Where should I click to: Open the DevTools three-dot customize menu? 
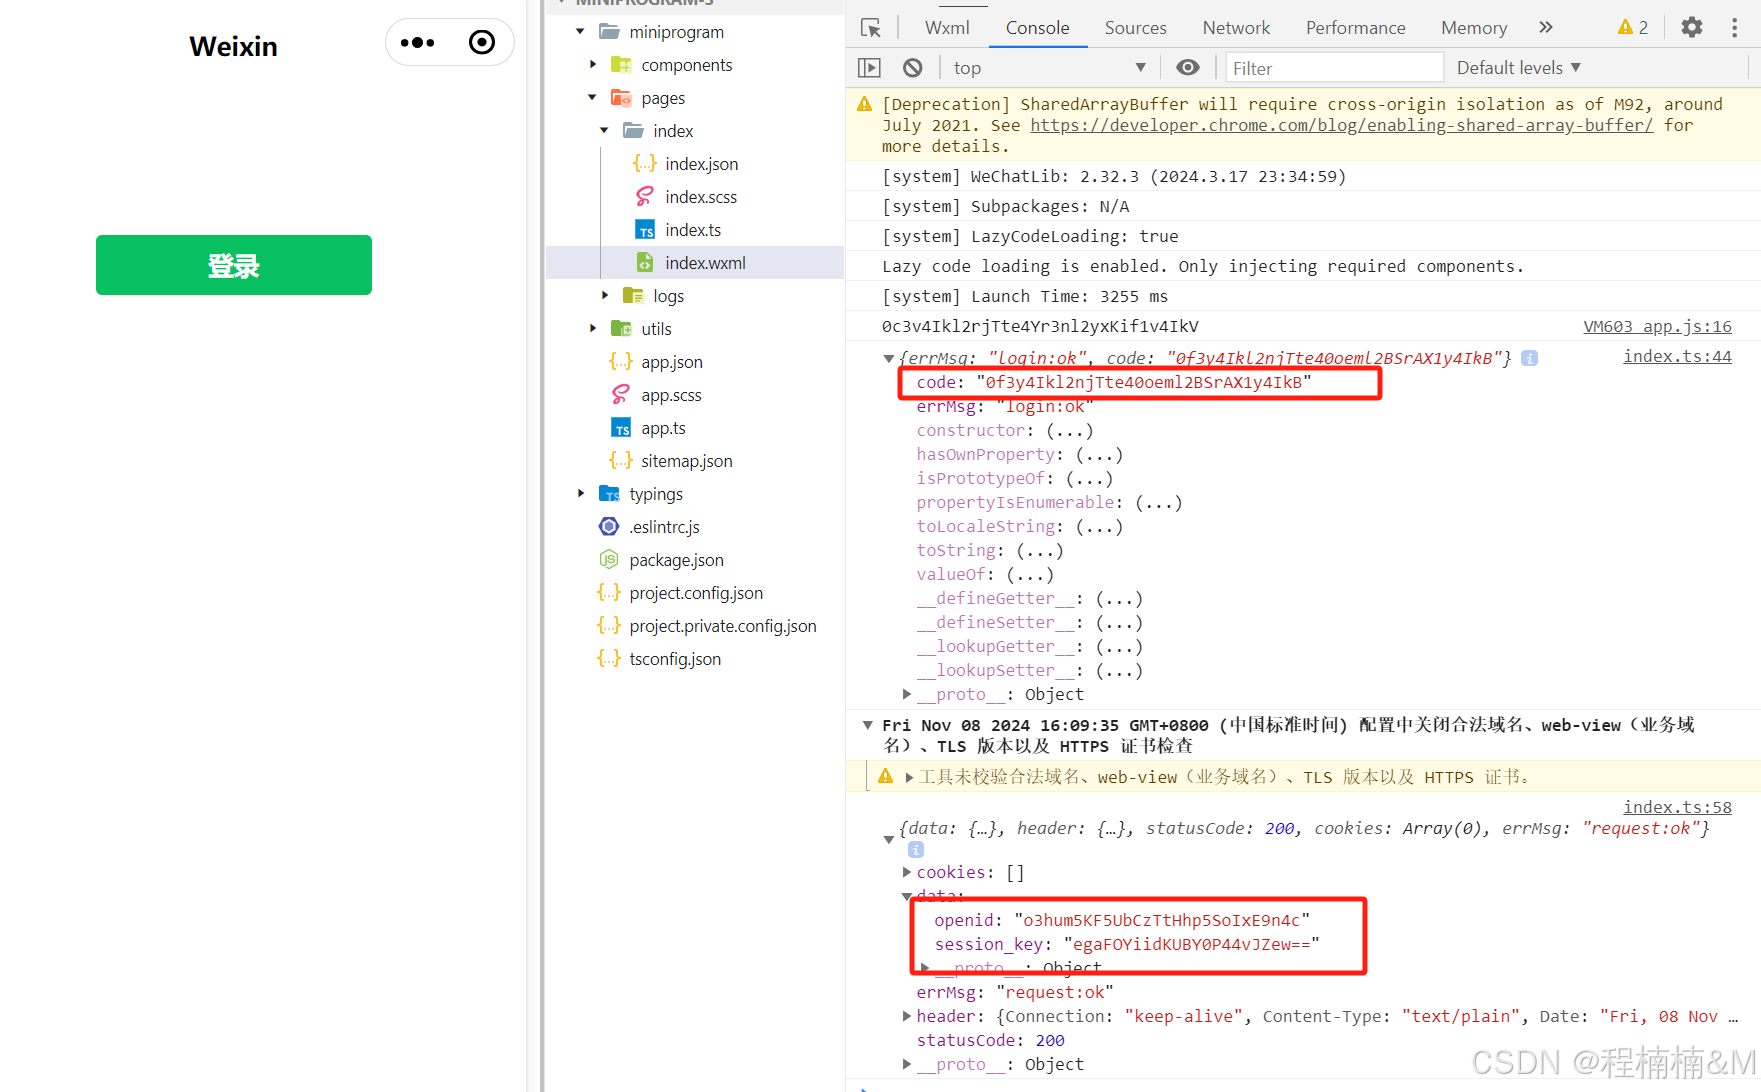point(1736,27)
